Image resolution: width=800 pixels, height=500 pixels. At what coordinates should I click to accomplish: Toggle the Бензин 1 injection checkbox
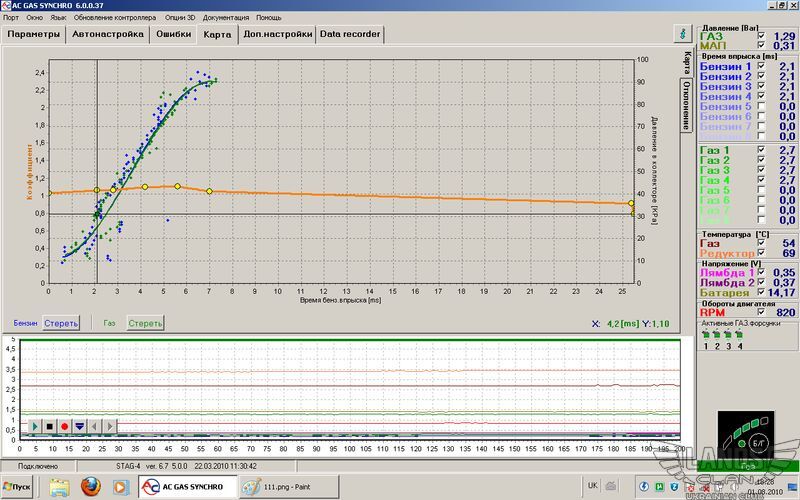click(x=761, y=66)
